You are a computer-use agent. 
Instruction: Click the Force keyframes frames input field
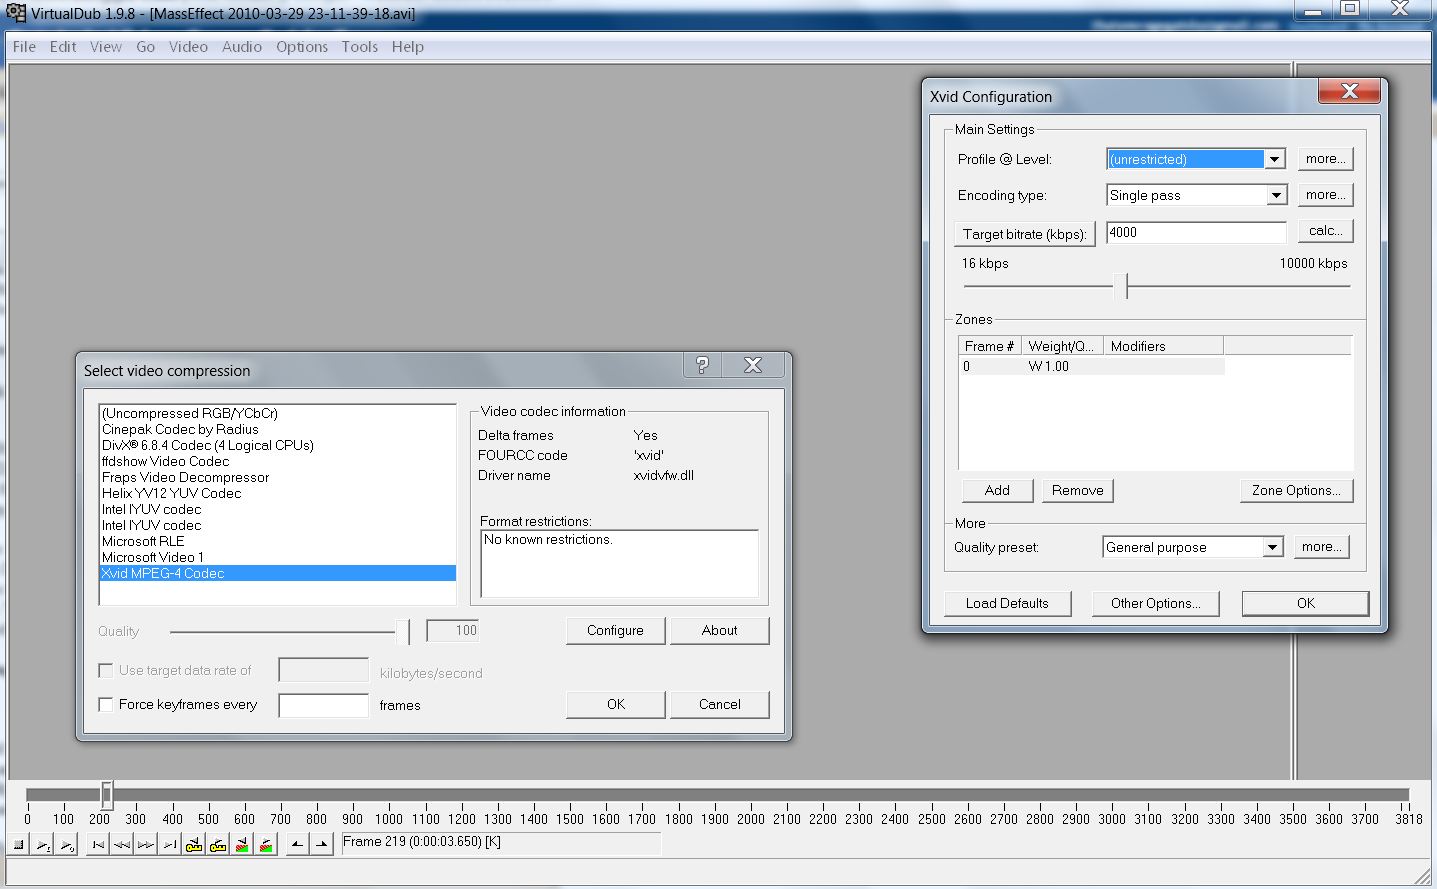[x=324, y=705]
